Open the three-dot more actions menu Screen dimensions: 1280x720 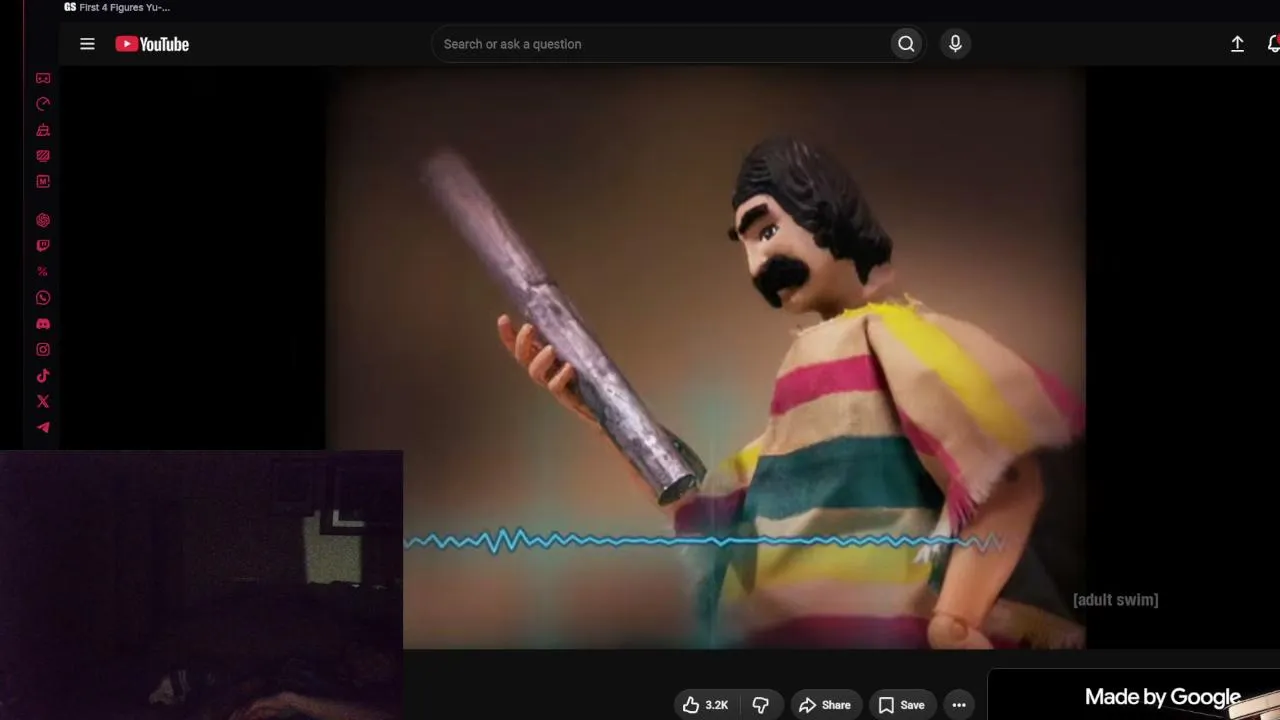tap(959, 705)
